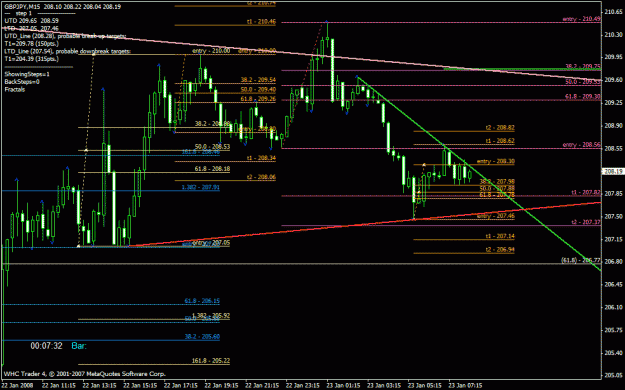Select the magenta '38.2 - 209.75' label
Screen dimensions: 625x390
(x=583, y=66)
